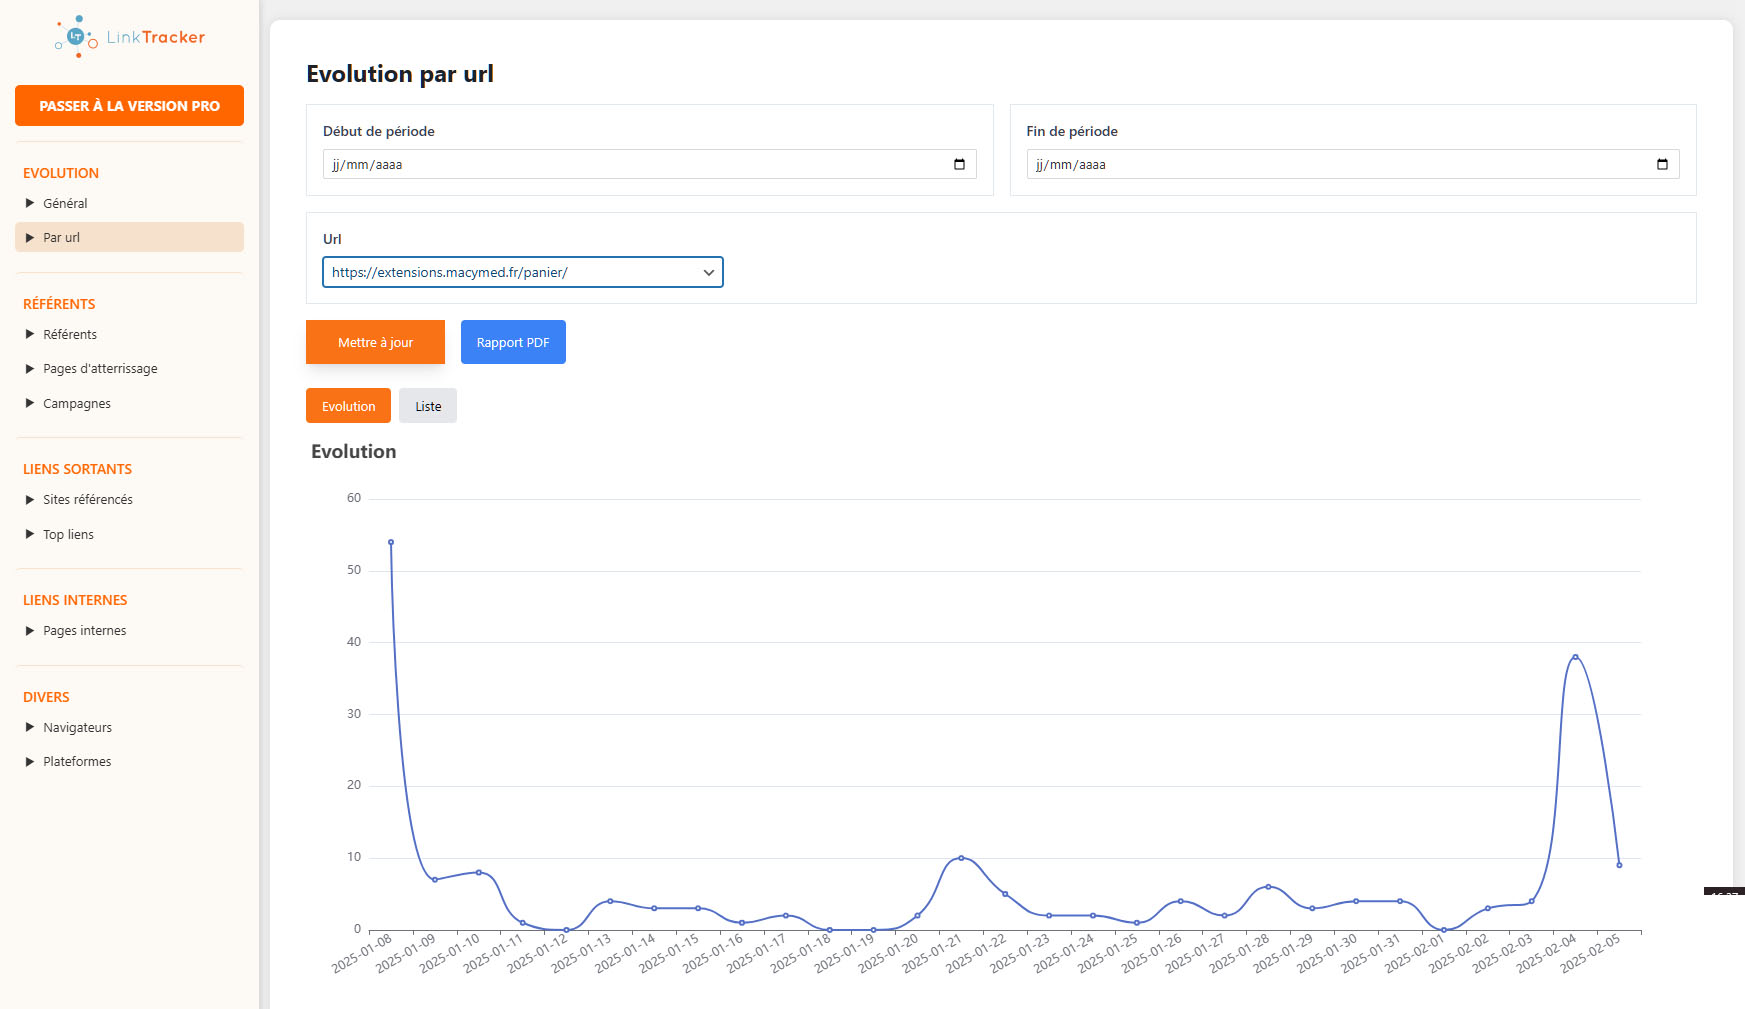The image size is (1745, 1009).
Task: Click the arrow beside Général
Action: [30, 203]
